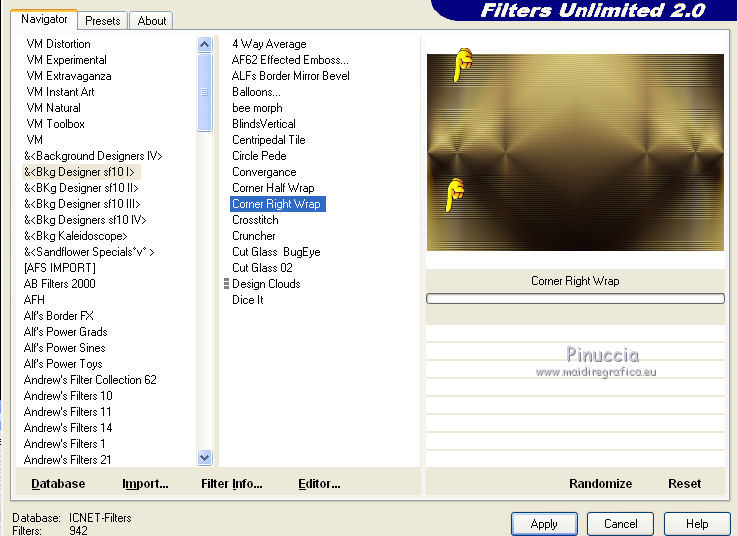This screenshot has width=738, height=536.
Task: Choose the Crosstitch filter
Action: click(255, 220)
